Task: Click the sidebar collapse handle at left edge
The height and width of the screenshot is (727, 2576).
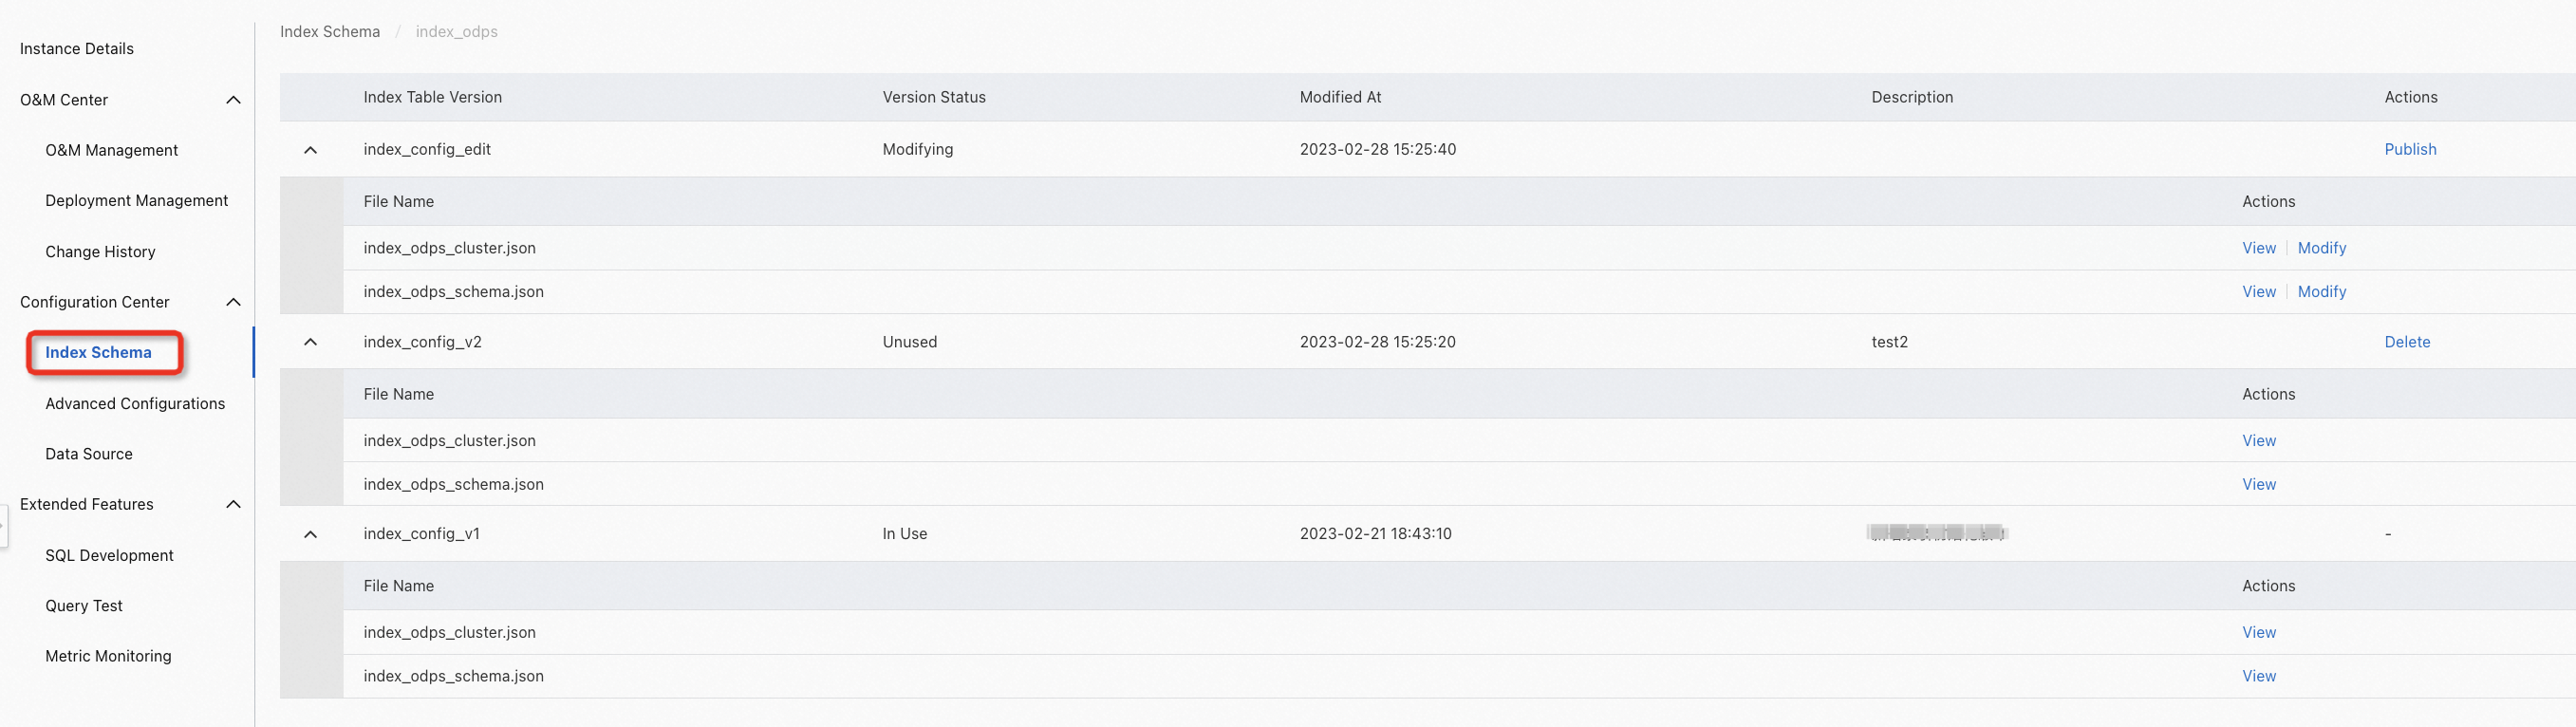Action: click(3, 526)
